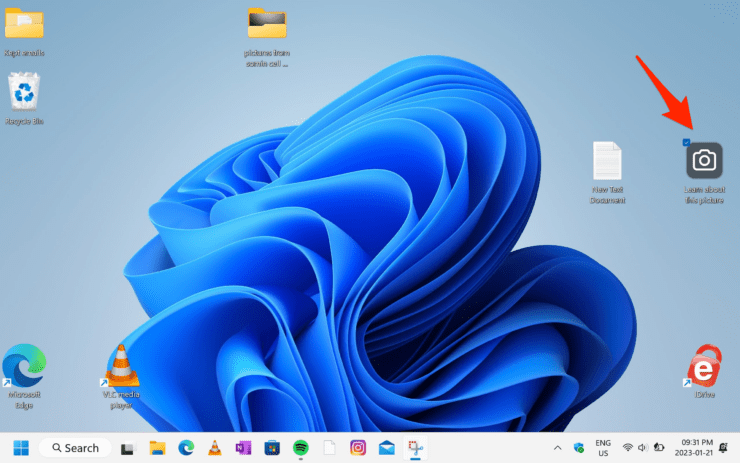Open Instagram from the taskbar
740x463 pixels.
[357, 447]
